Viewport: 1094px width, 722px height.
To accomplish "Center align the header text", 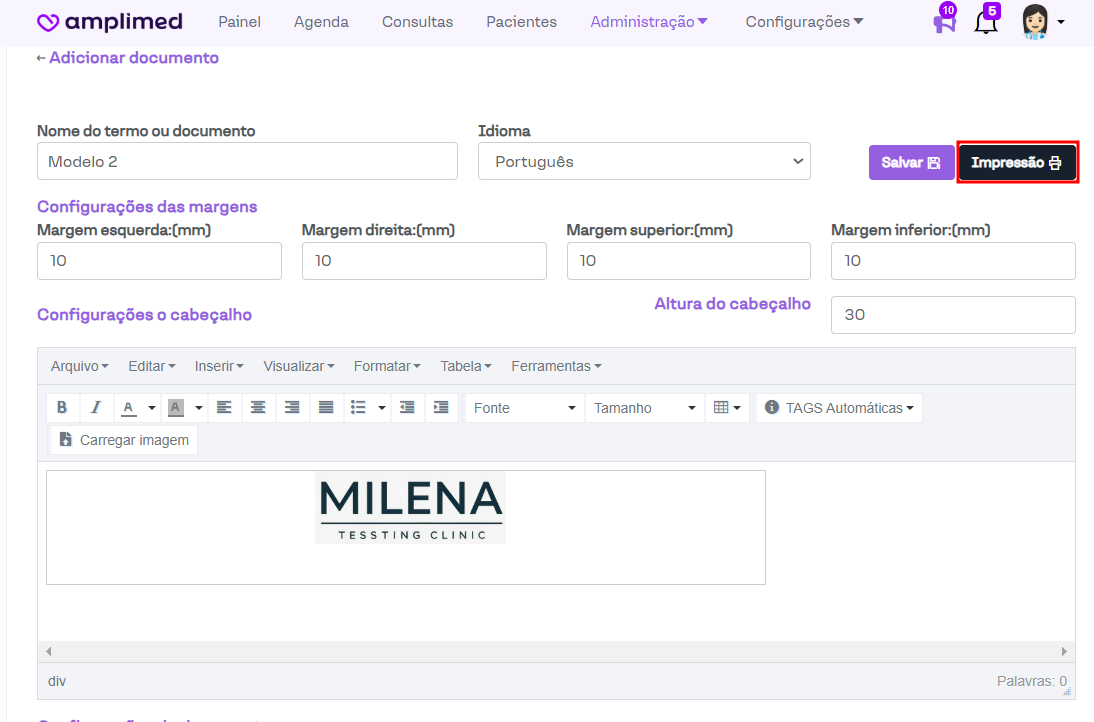I will 258,408.
